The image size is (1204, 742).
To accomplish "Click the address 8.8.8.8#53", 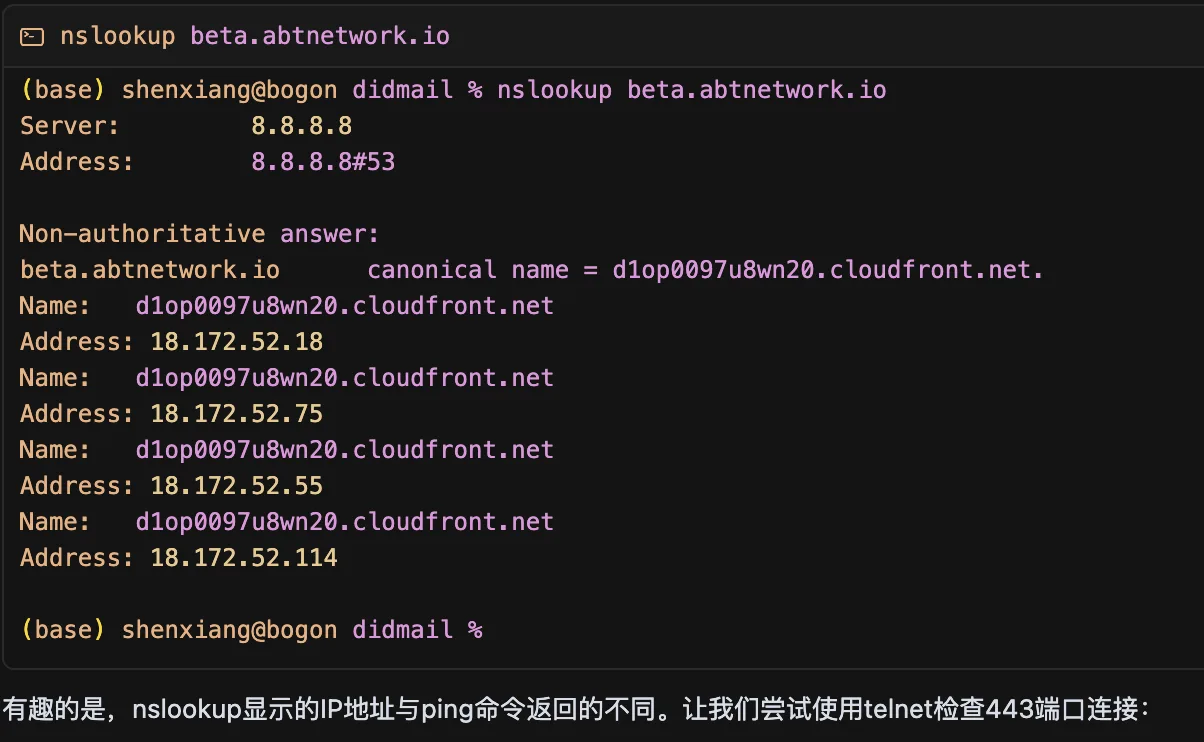I will (x=323, y=161).
